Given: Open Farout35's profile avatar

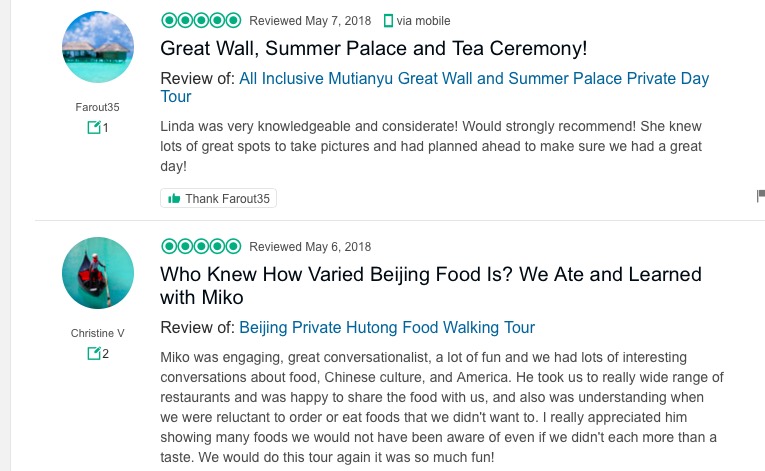Looking at the screenshot, I should [x=98, y=48].
